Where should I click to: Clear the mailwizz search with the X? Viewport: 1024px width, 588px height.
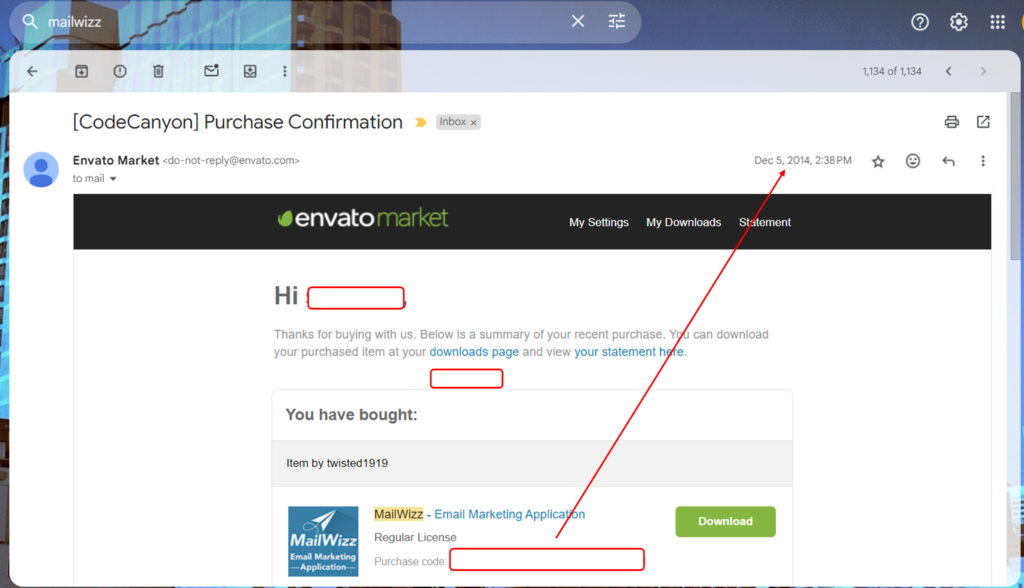578,22
